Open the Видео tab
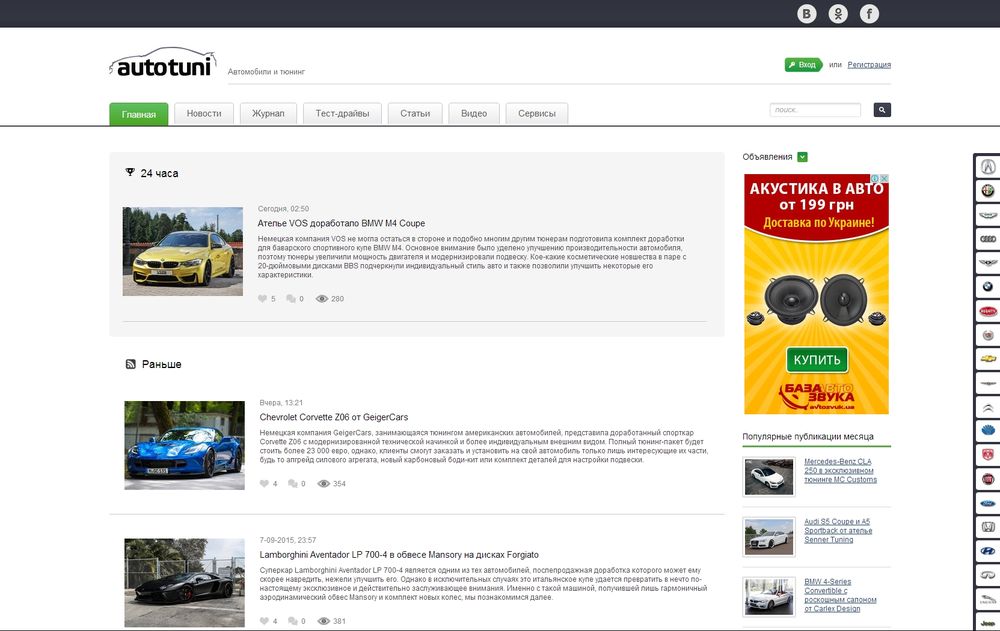1000x631 pixels. (x=474, y=113)
